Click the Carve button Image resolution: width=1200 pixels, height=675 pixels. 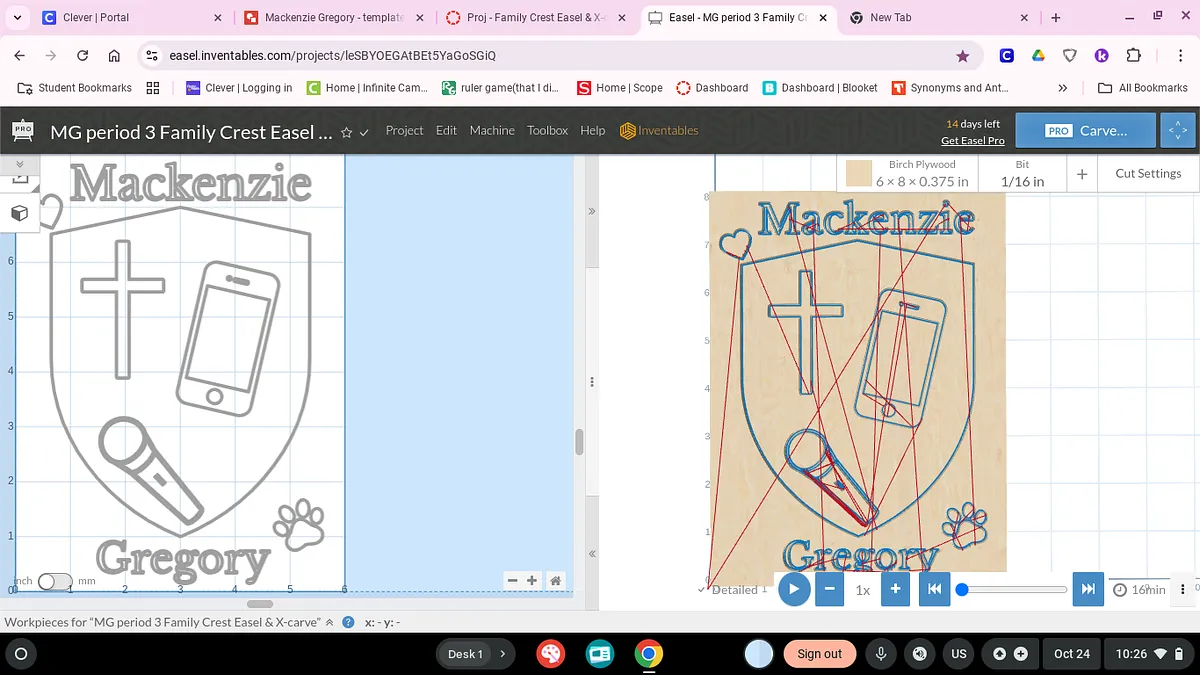pos(1086,131)
